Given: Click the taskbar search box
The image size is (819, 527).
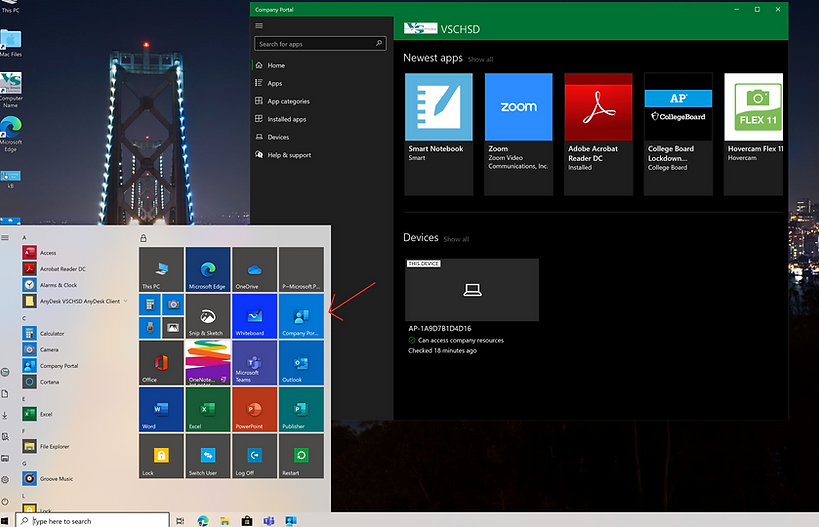Looking at the screenshot, I should (92, 520).
